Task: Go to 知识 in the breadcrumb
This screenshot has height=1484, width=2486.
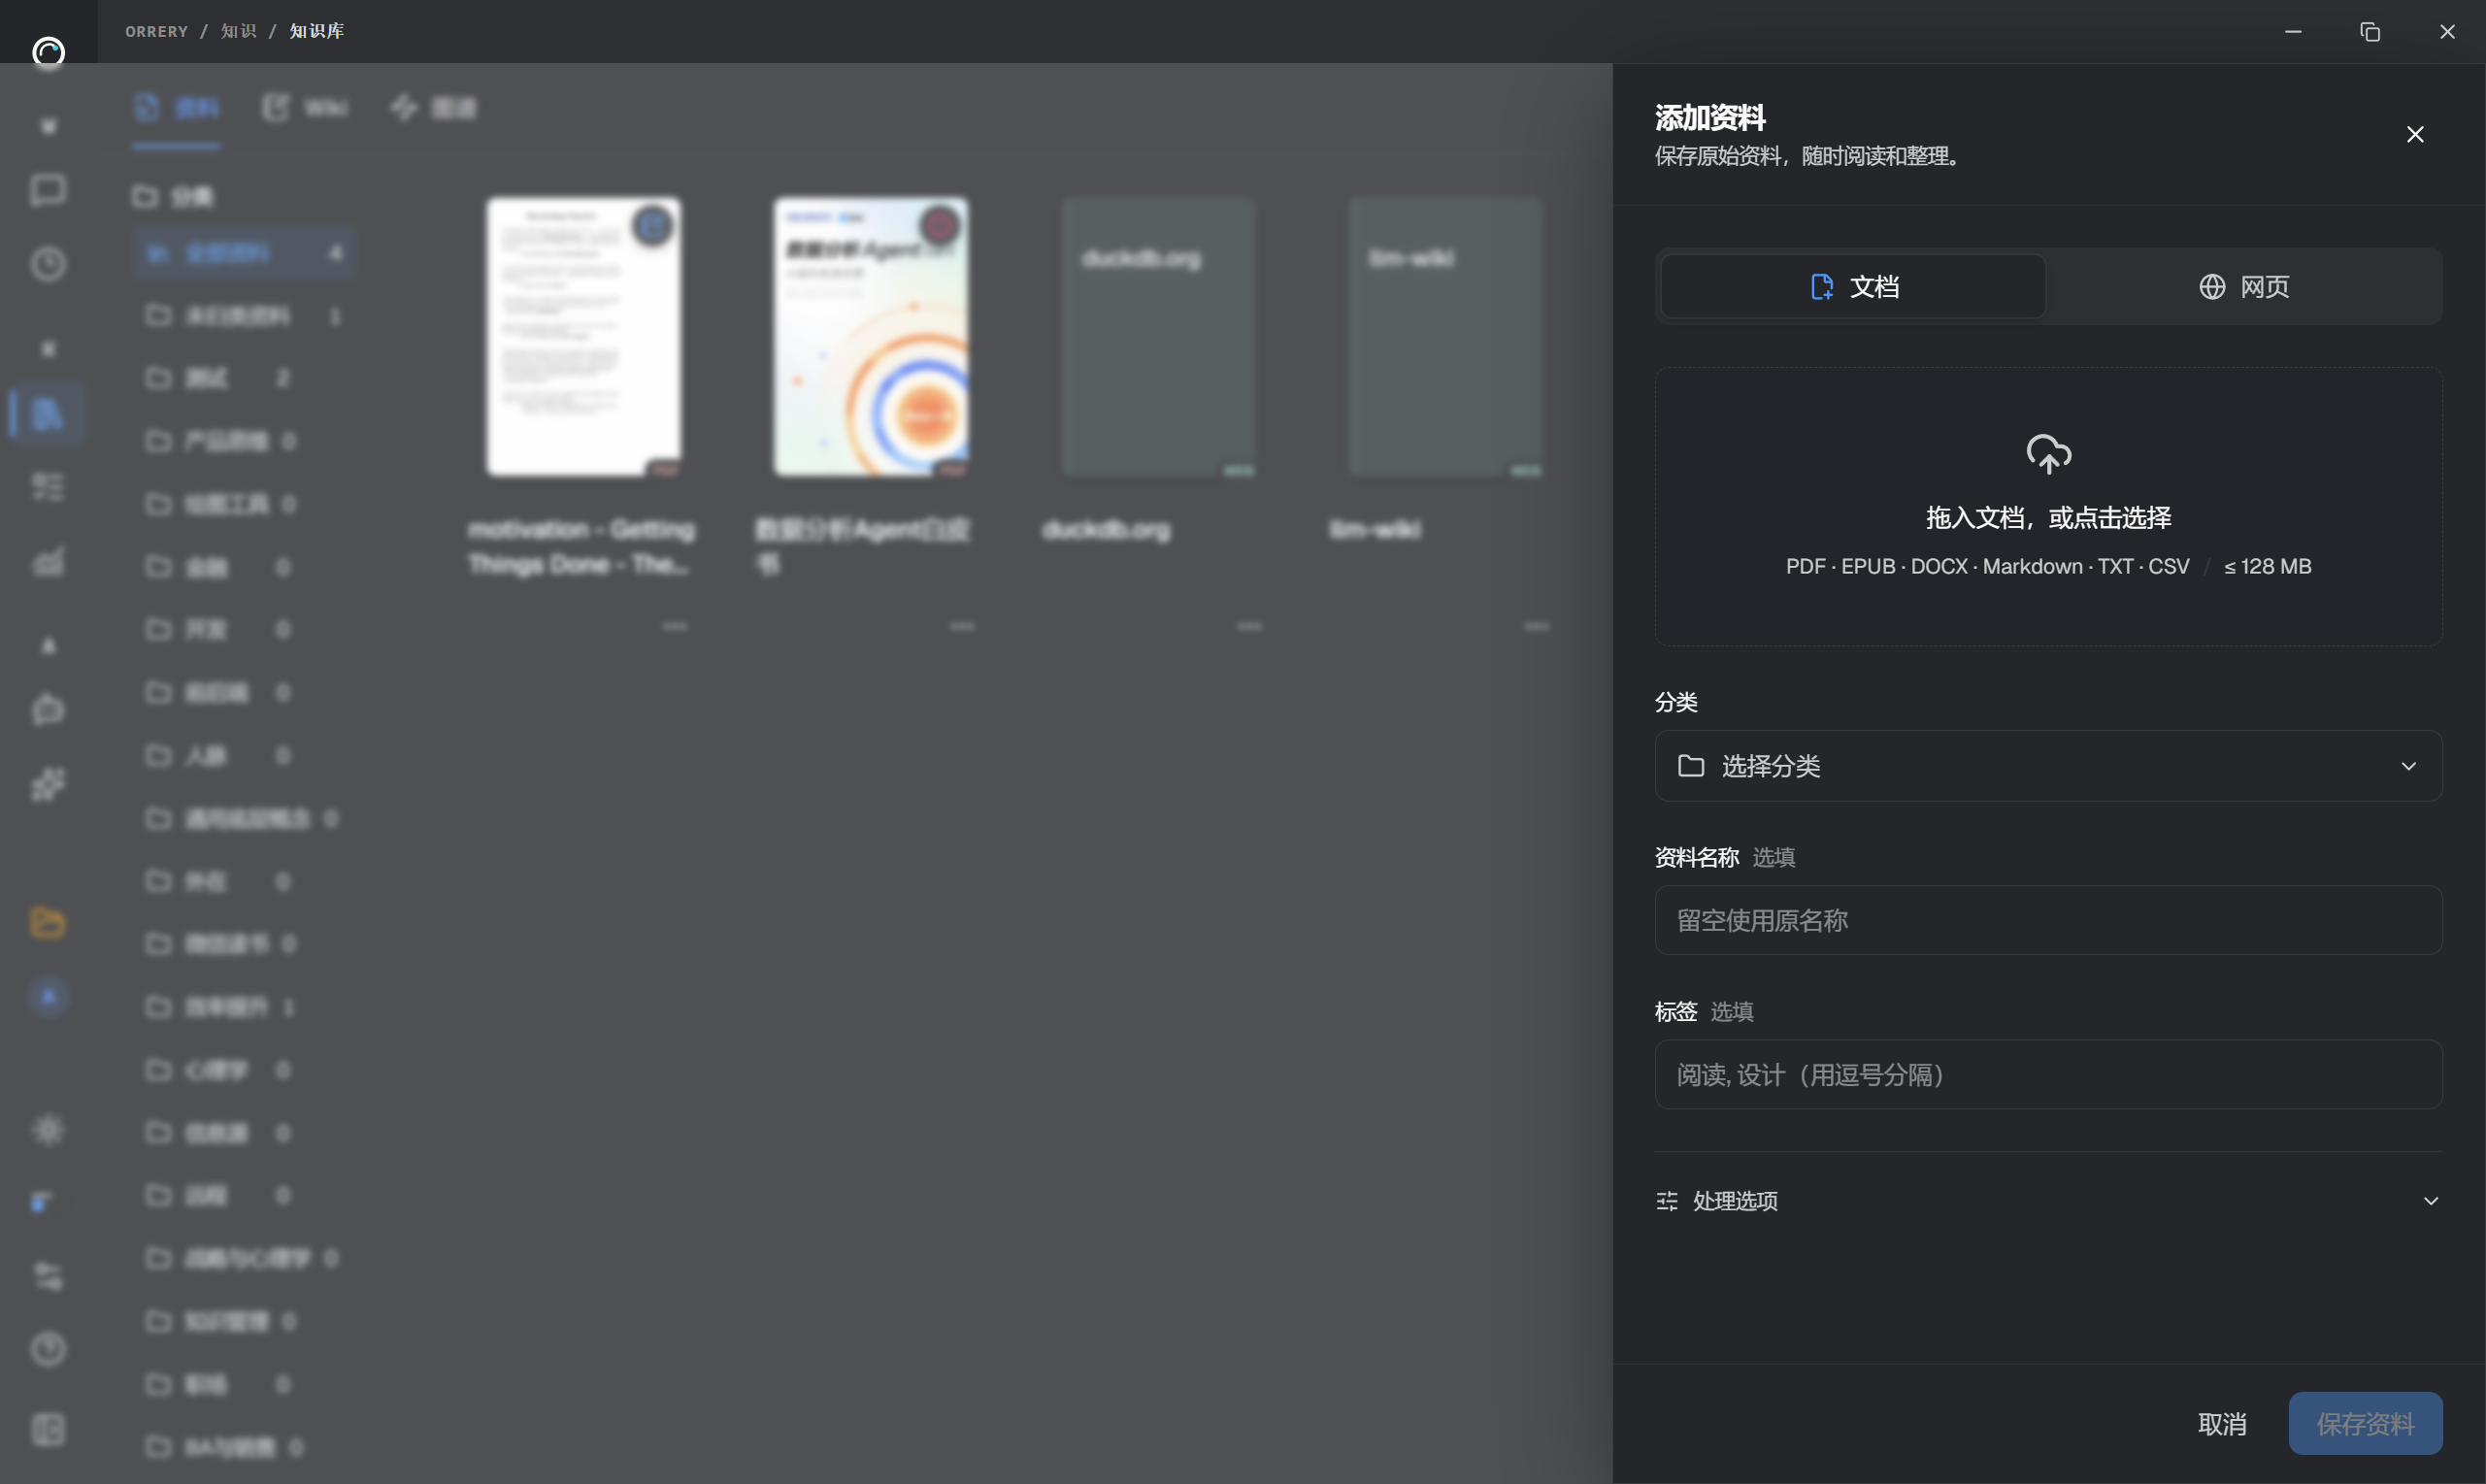Action: pos(238,31)
